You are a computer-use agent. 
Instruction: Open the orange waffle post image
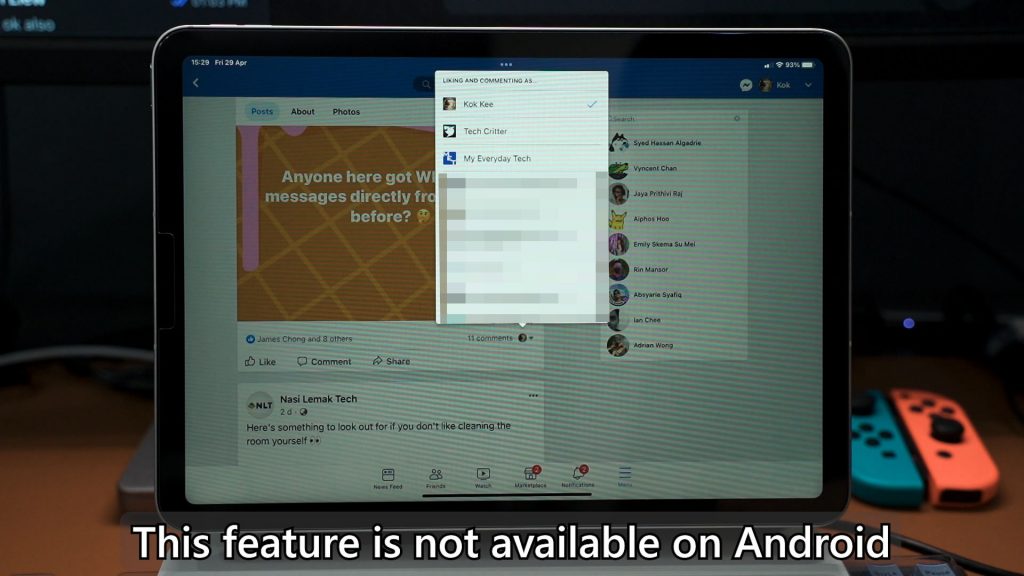point(336,223)
